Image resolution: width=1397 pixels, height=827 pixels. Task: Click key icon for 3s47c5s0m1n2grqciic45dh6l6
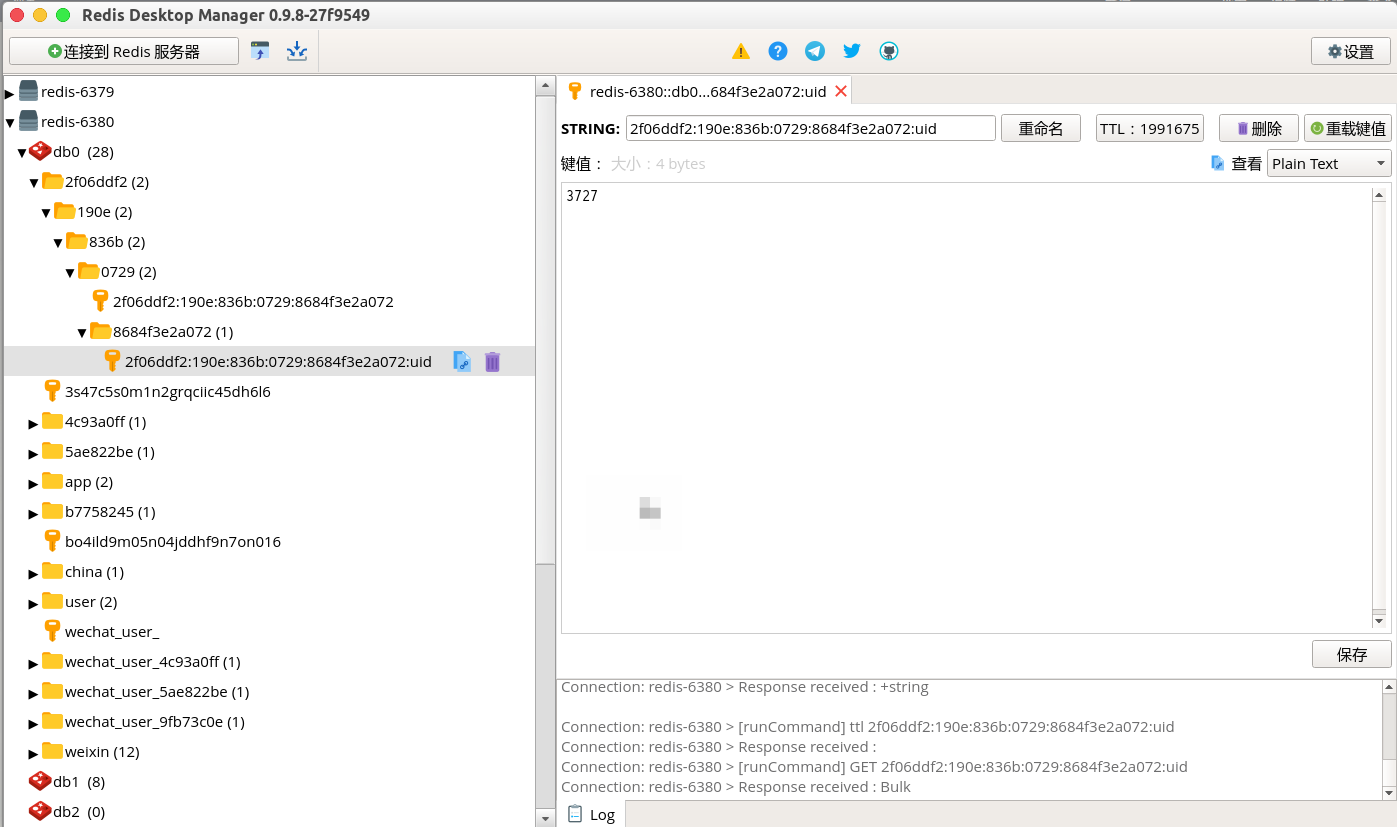tap(52, 391)
